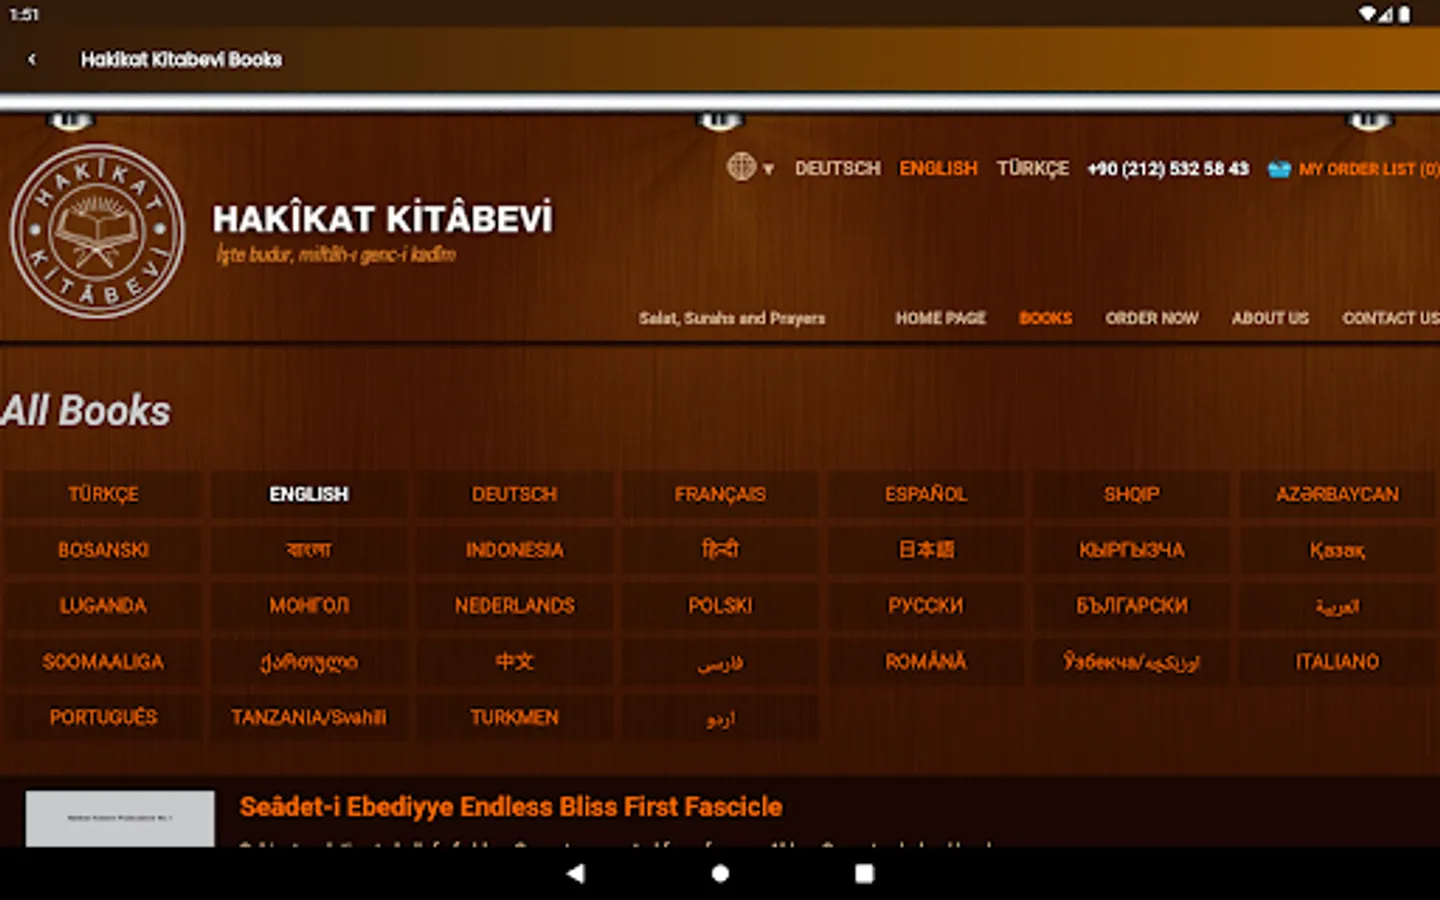Filter books by TÜRKÇE in grid

(x=103, y=494)
